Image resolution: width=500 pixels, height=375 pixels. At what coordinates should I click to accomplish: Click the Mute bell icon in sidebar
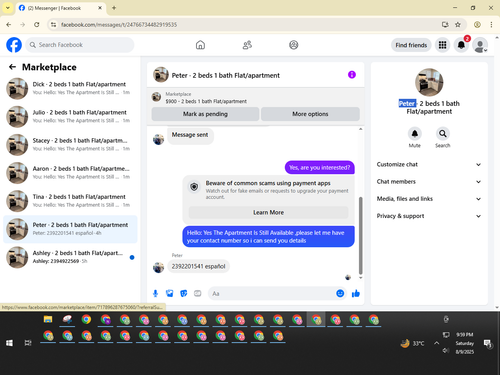415,134
